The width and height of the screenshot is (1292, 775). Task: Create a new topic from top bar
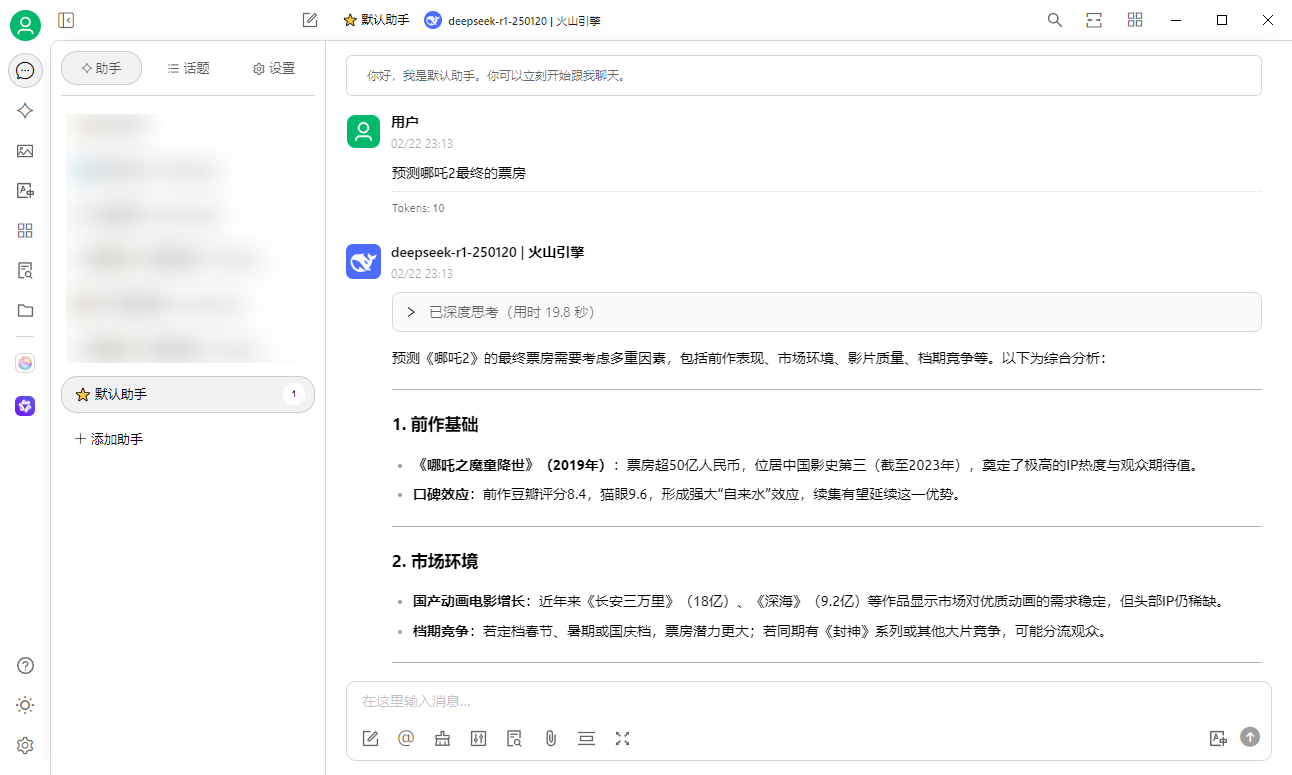[x=310, y=20]
